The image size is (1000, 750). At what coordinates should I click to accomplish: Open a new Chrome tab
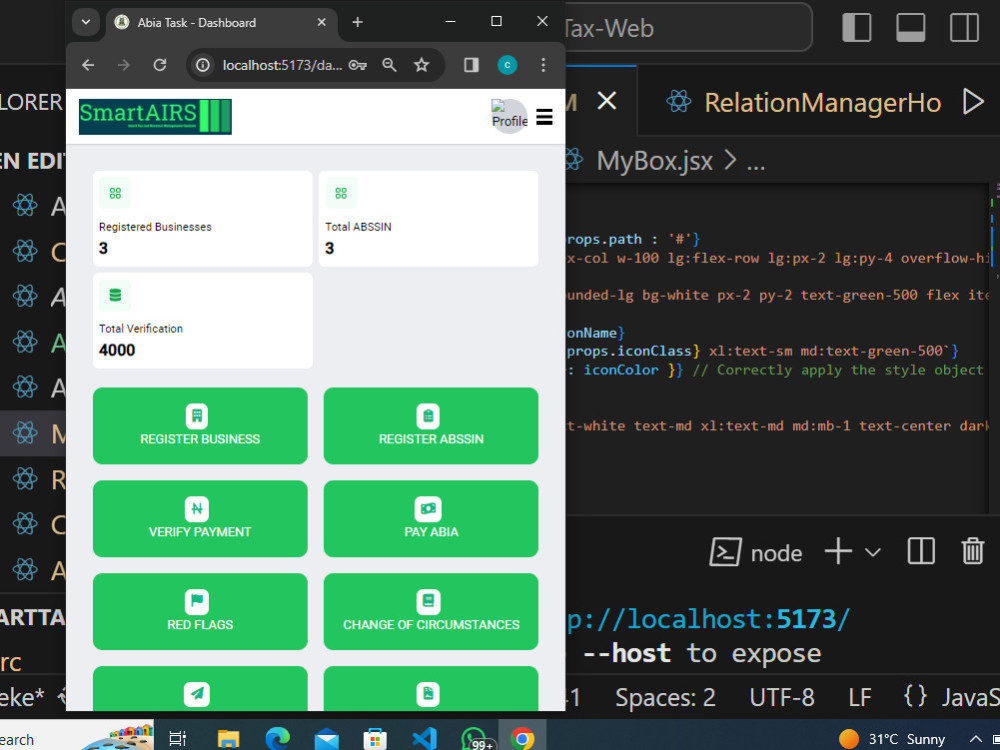[358, 22]
